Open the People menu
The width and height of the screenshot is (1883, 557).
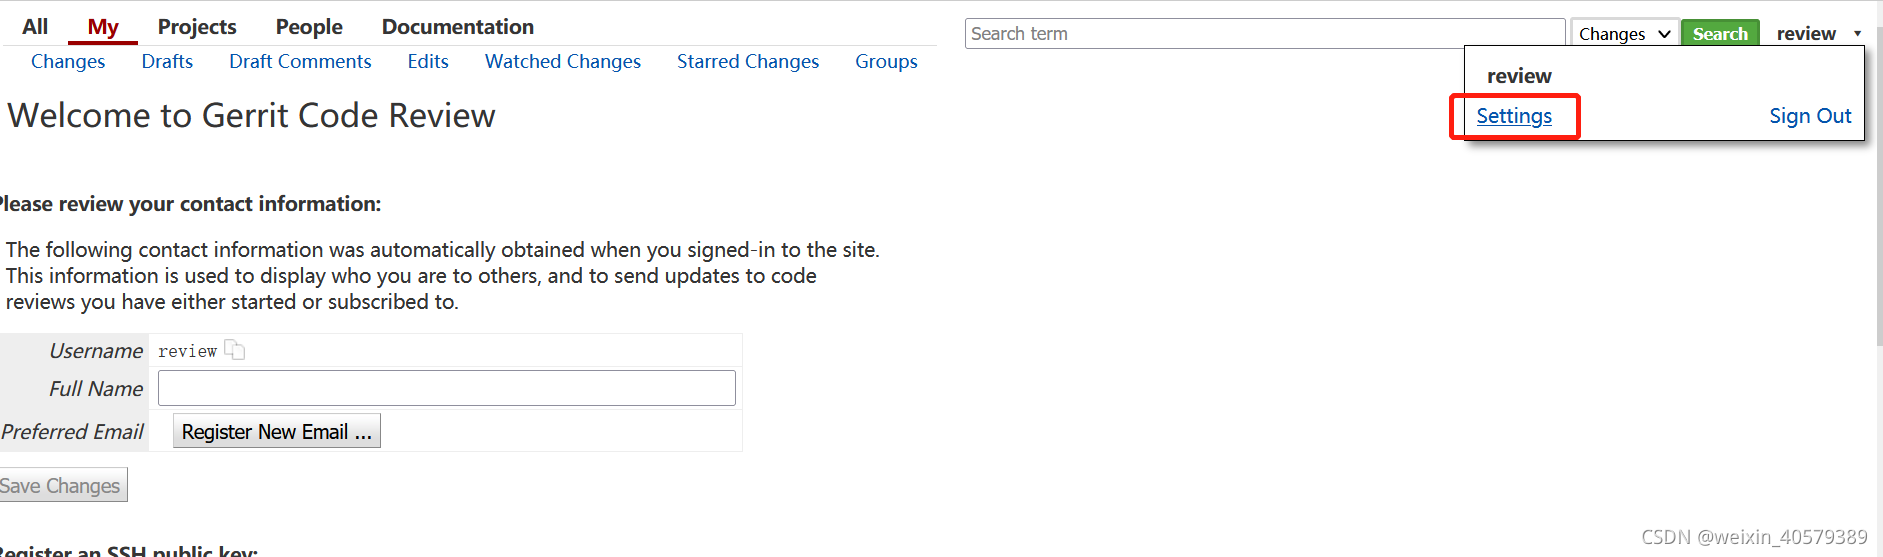tap(309, 27)
